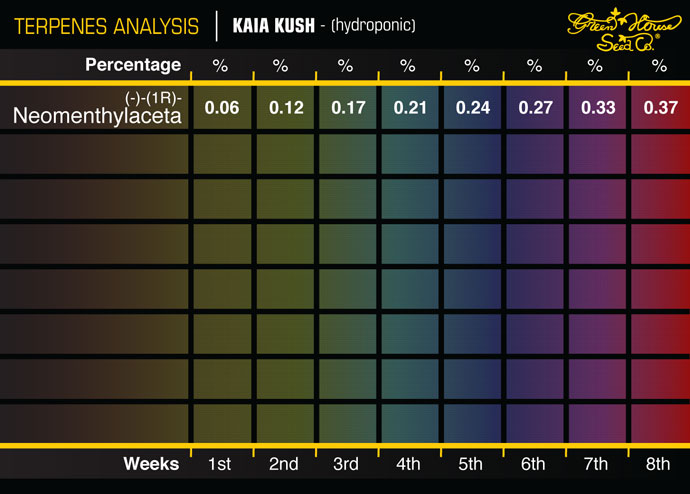Select the Percentage row header
Image resolution: width=690 pixels, height=494 pixels.
pos(133,65)
